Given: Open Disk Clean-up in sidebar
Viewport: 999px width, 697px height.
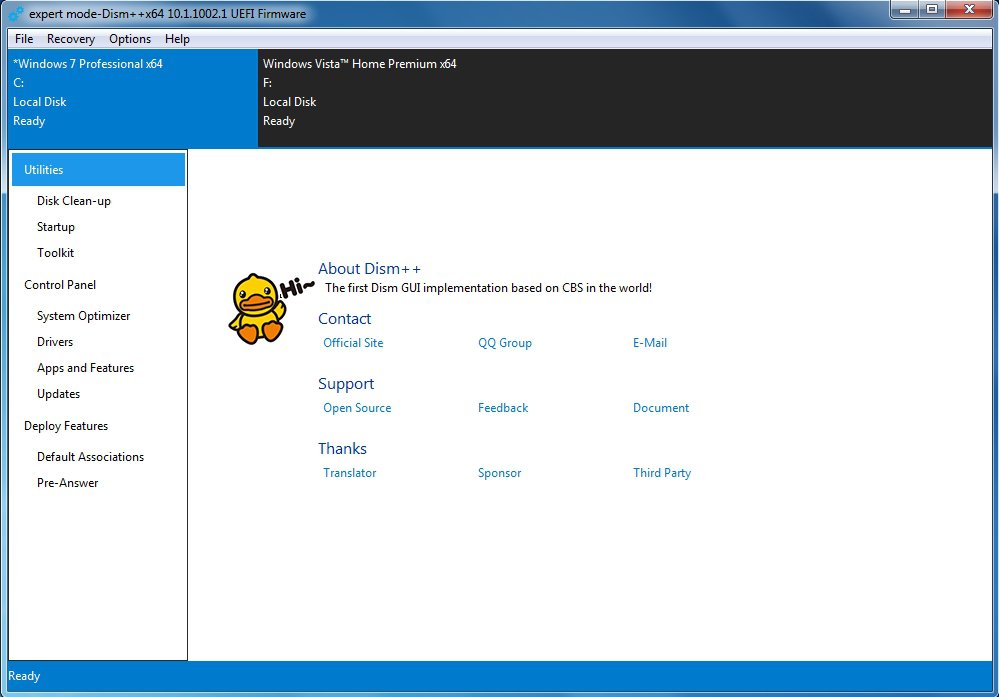Looking at the screenshot, I should click(74, 201).
